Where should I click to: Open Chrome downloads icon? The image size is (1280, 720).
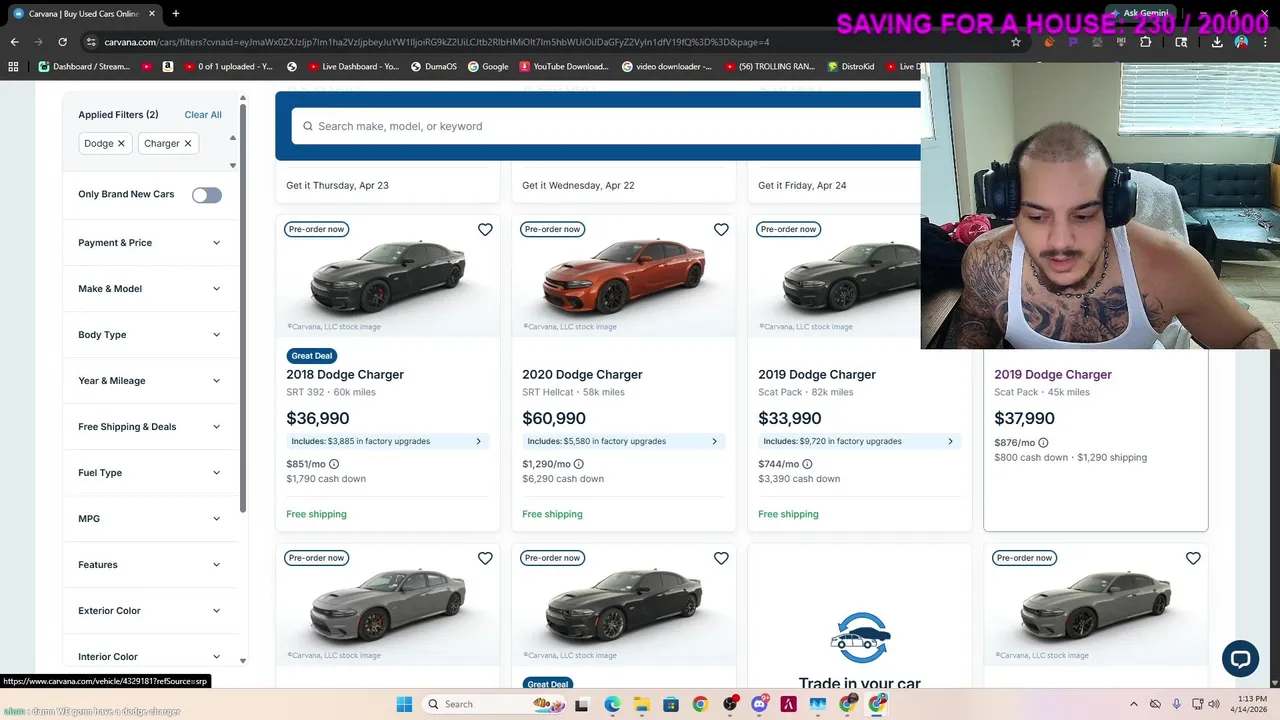[x=1217, y=42]
